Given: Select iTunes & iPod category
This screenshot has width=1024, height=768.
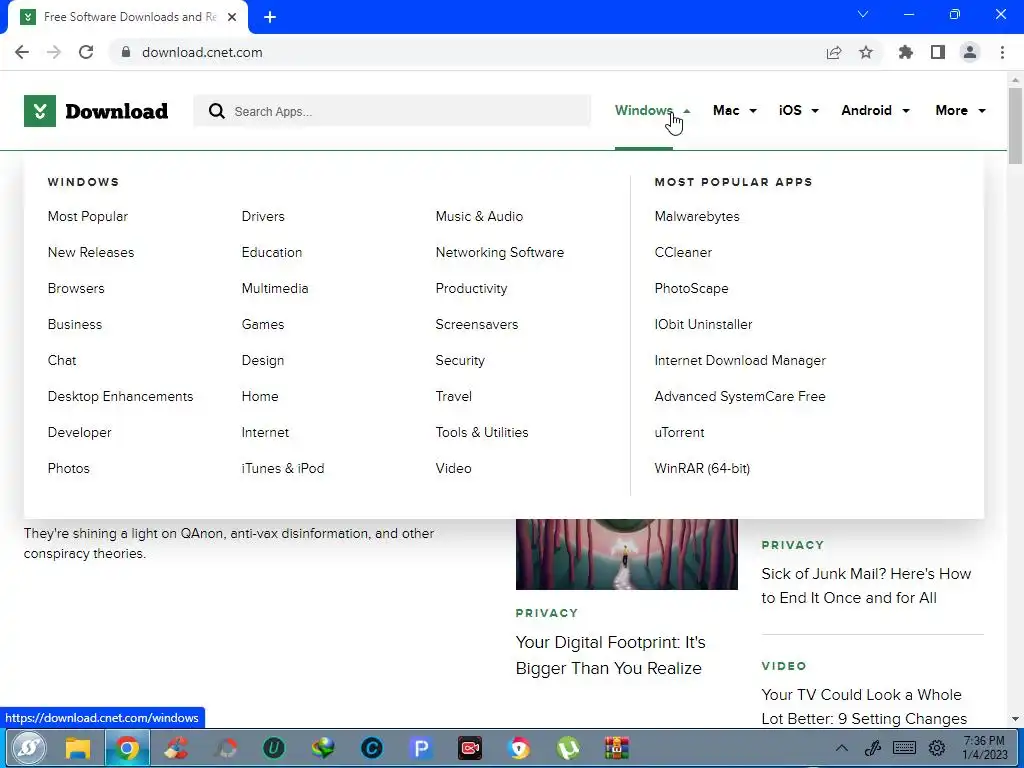Looking at the screenshot, I should tap(283, 468).
